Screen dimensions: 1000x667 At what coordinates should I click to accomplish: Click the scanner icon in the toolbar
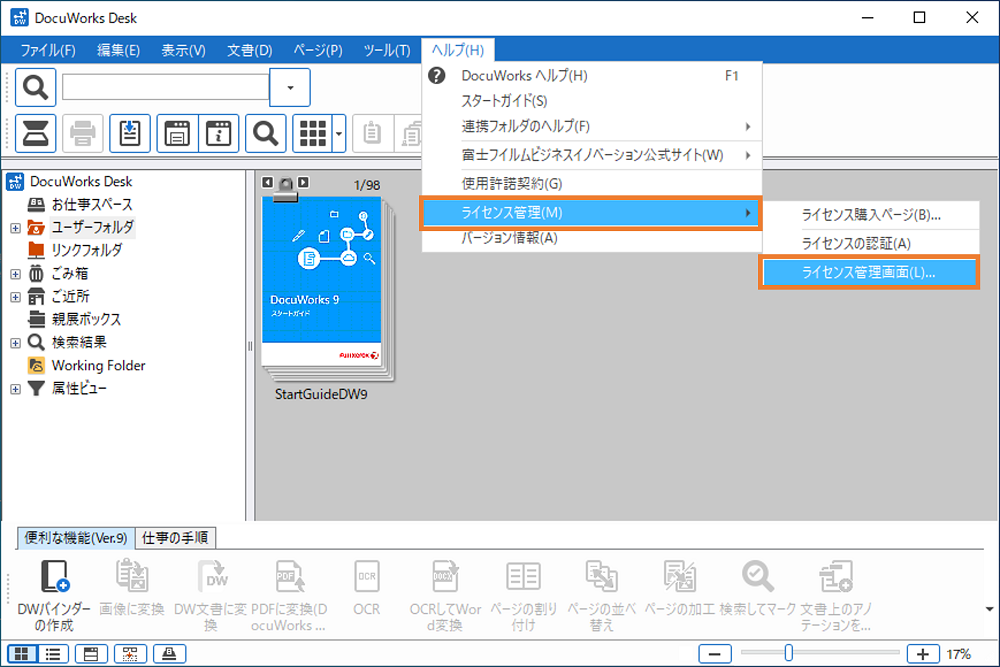[35, 133]
